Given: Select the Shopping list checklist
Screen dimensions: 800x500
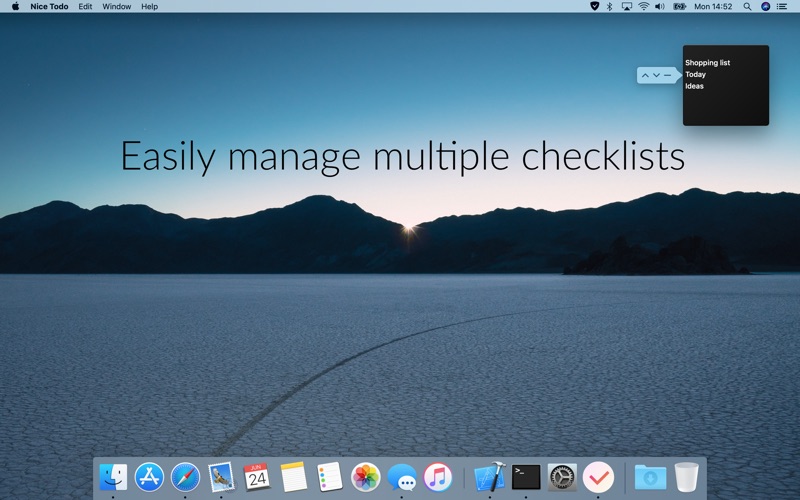Looking at the screenshot, I should coord(707,63).
